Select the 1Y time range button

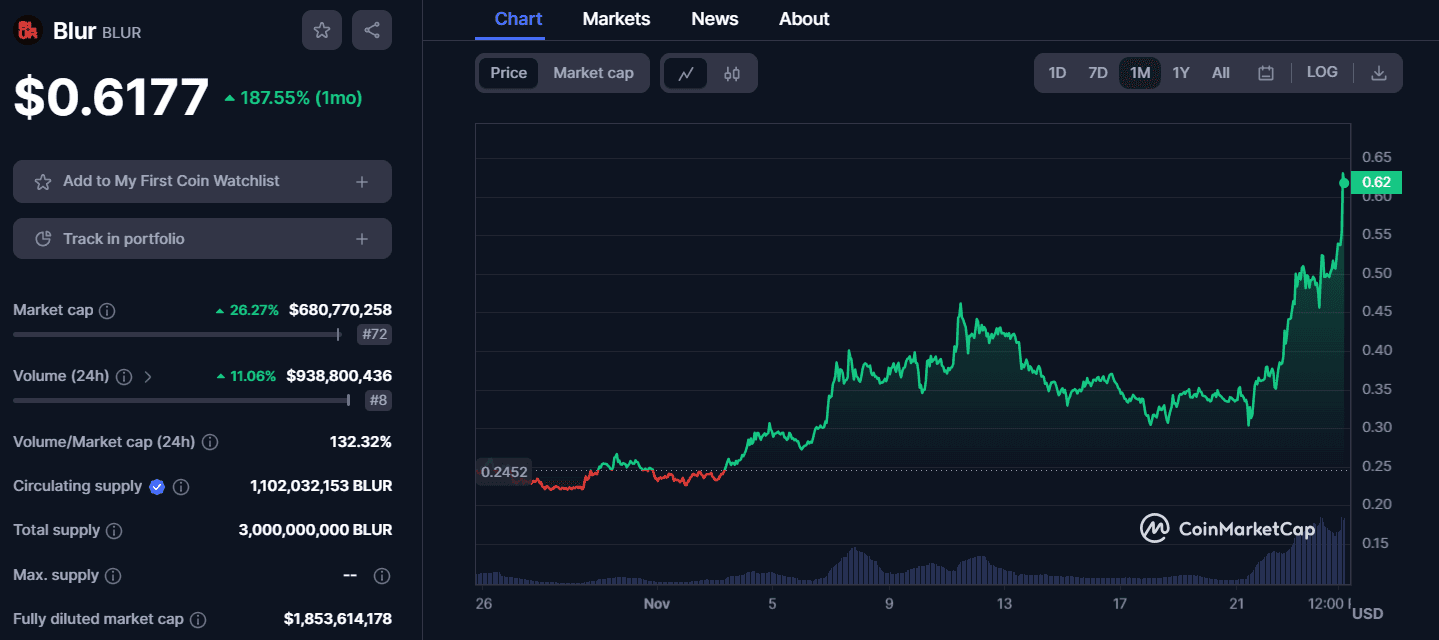(1180, 73)
